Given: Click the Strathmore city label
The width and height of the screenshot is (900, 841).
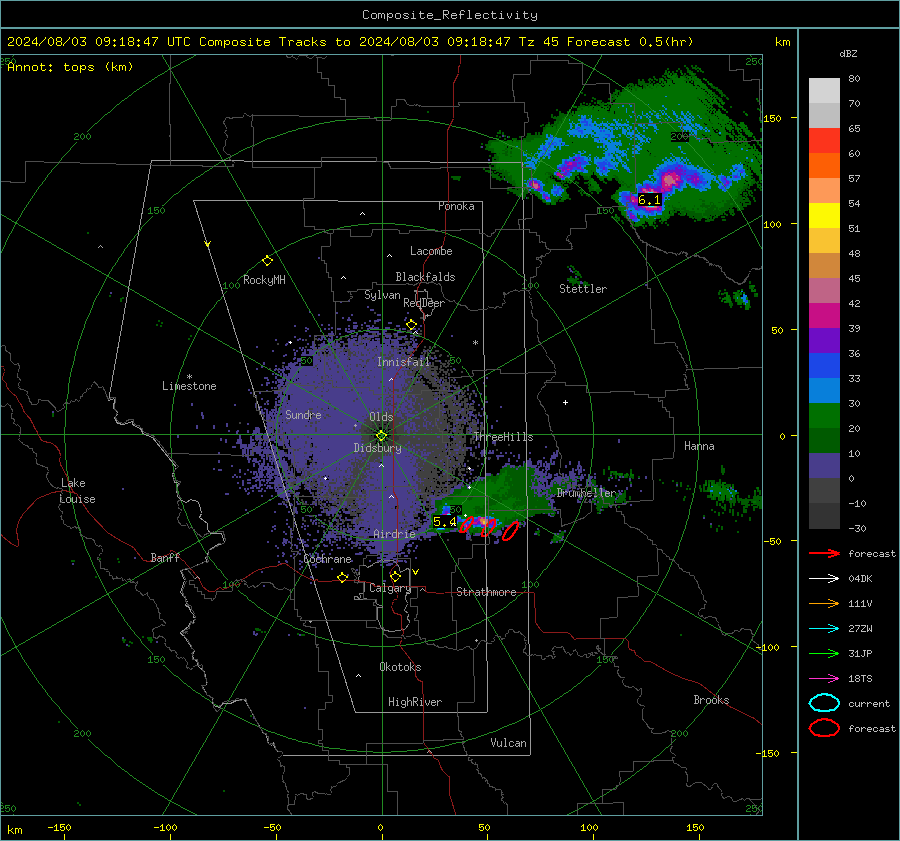Looking at the screenshot, I should [x=486, y=592].
